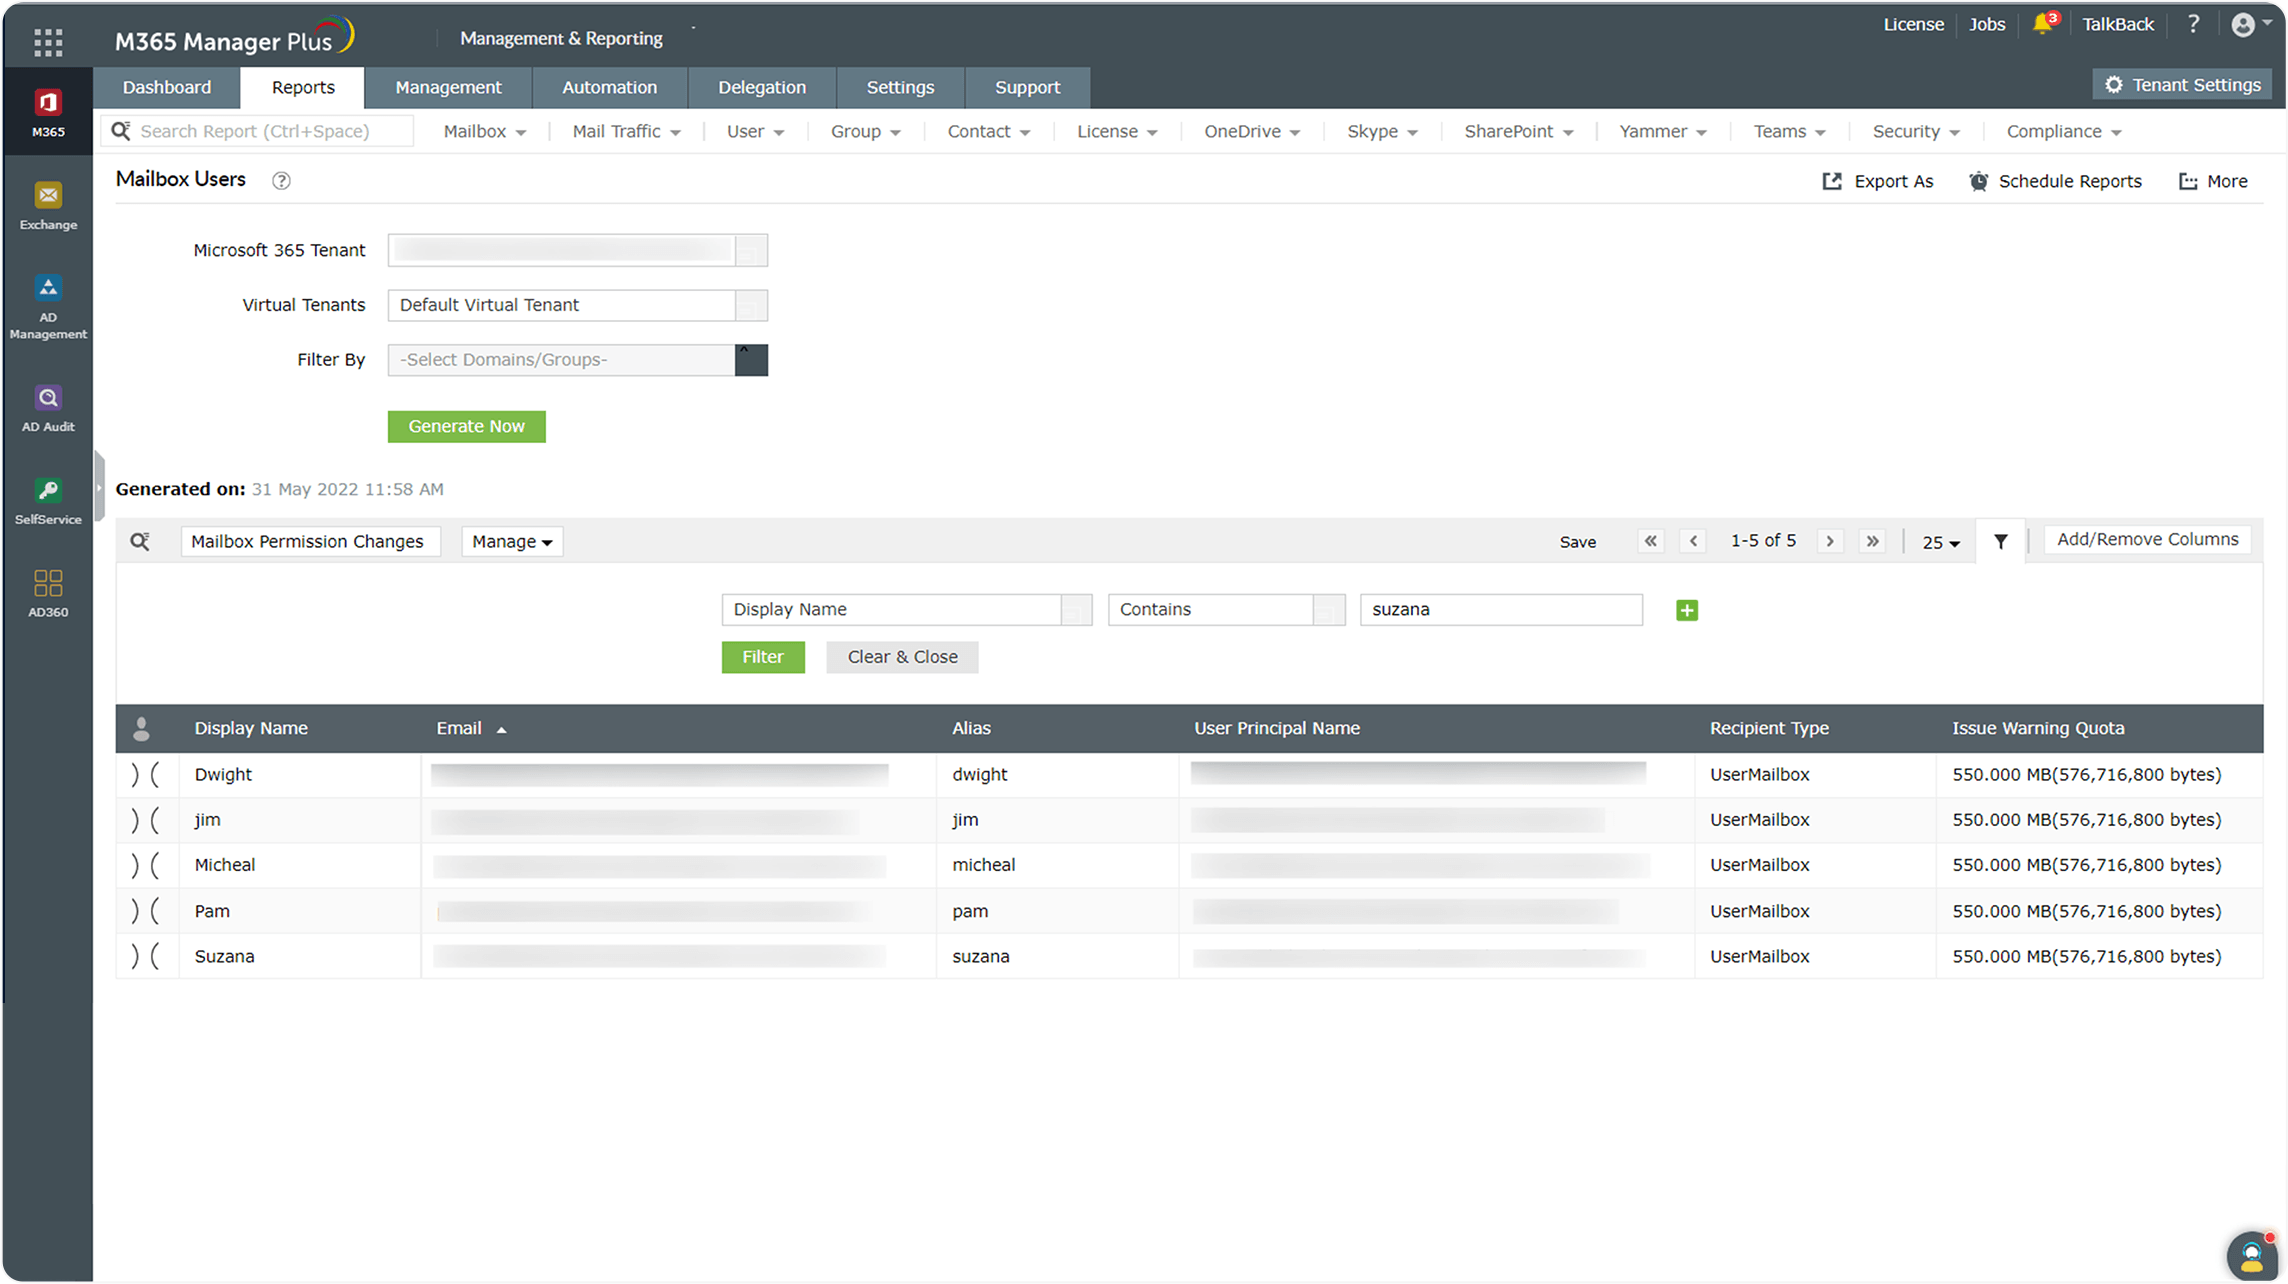
Task: Tick the Suzana row checkbox
Action: (145, 957)
